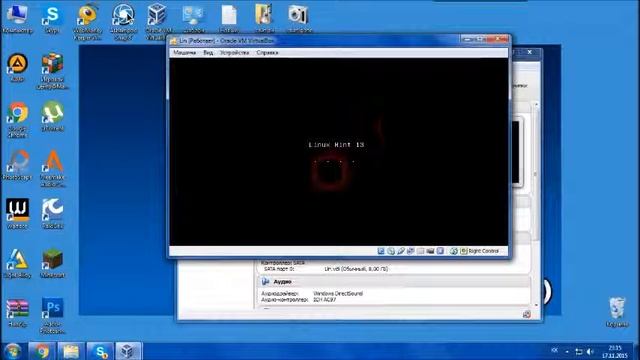This screenshot has width=640, height=360.
Task: Click the keyboard language indicator in the tray
Action: coord(554,350)
